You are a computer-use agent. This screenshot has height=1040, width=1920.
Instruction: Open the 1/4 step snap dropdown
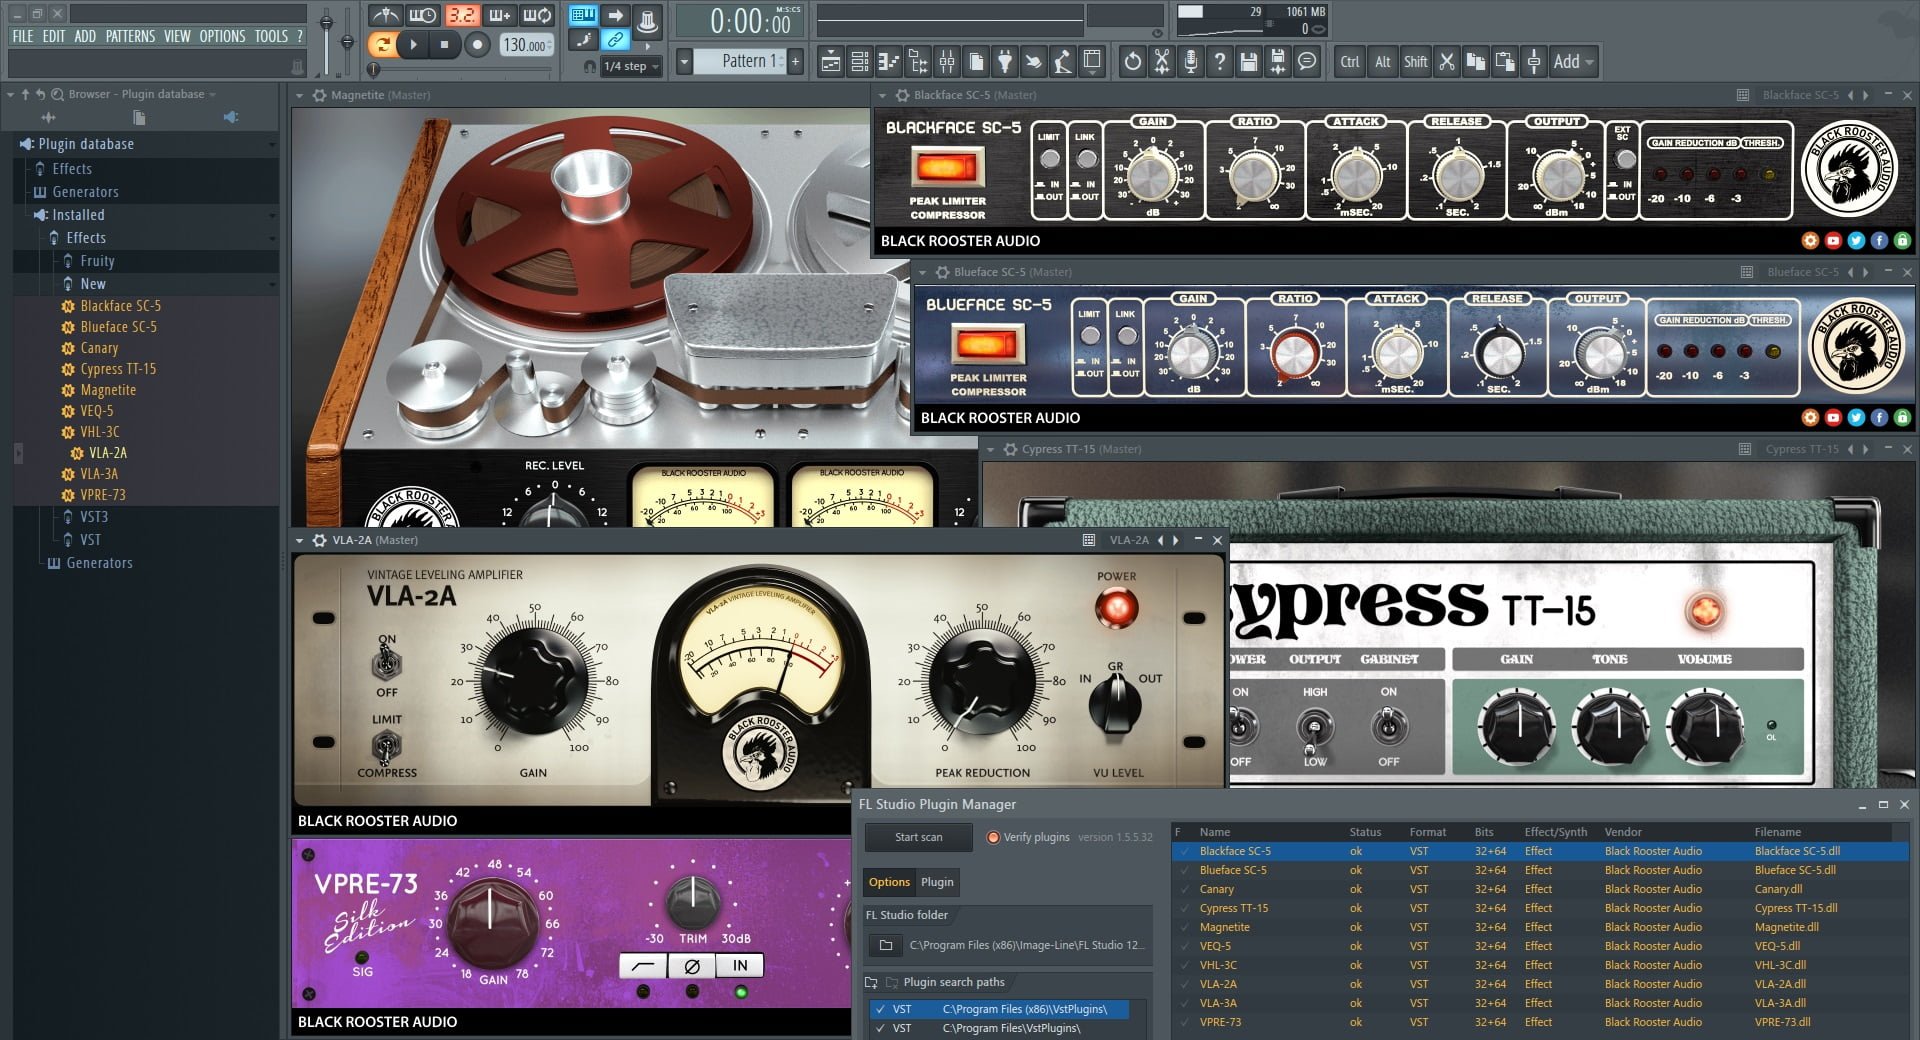(x=631, y=66)
